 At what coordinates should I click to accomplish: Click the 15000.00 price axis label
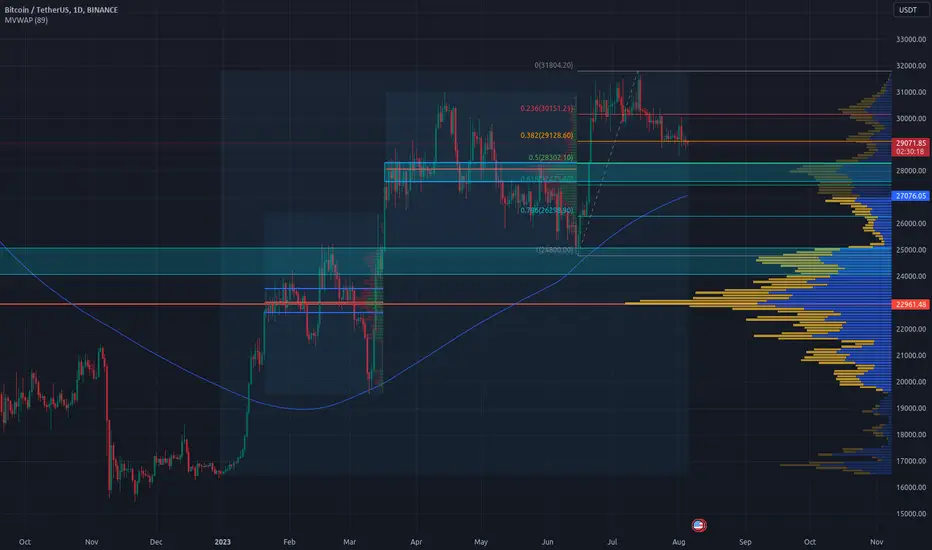tap(911, 514)
